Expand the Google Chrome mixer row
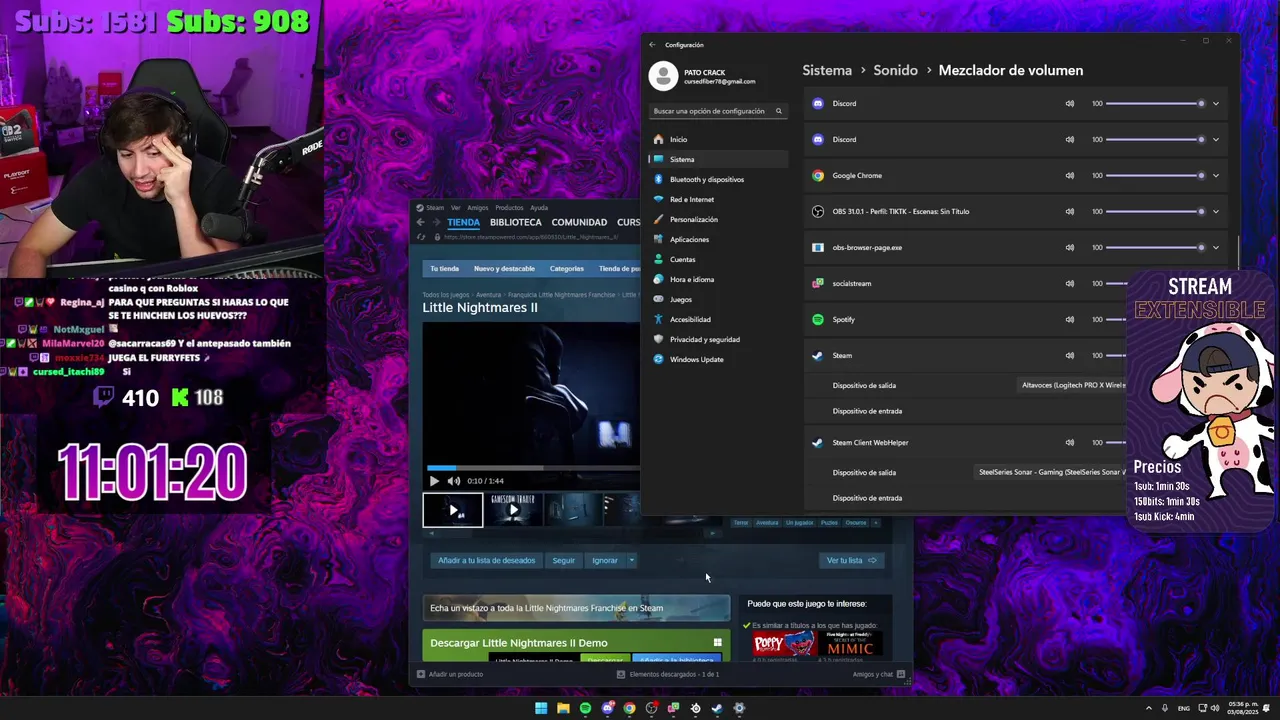 click(1216, 175)
